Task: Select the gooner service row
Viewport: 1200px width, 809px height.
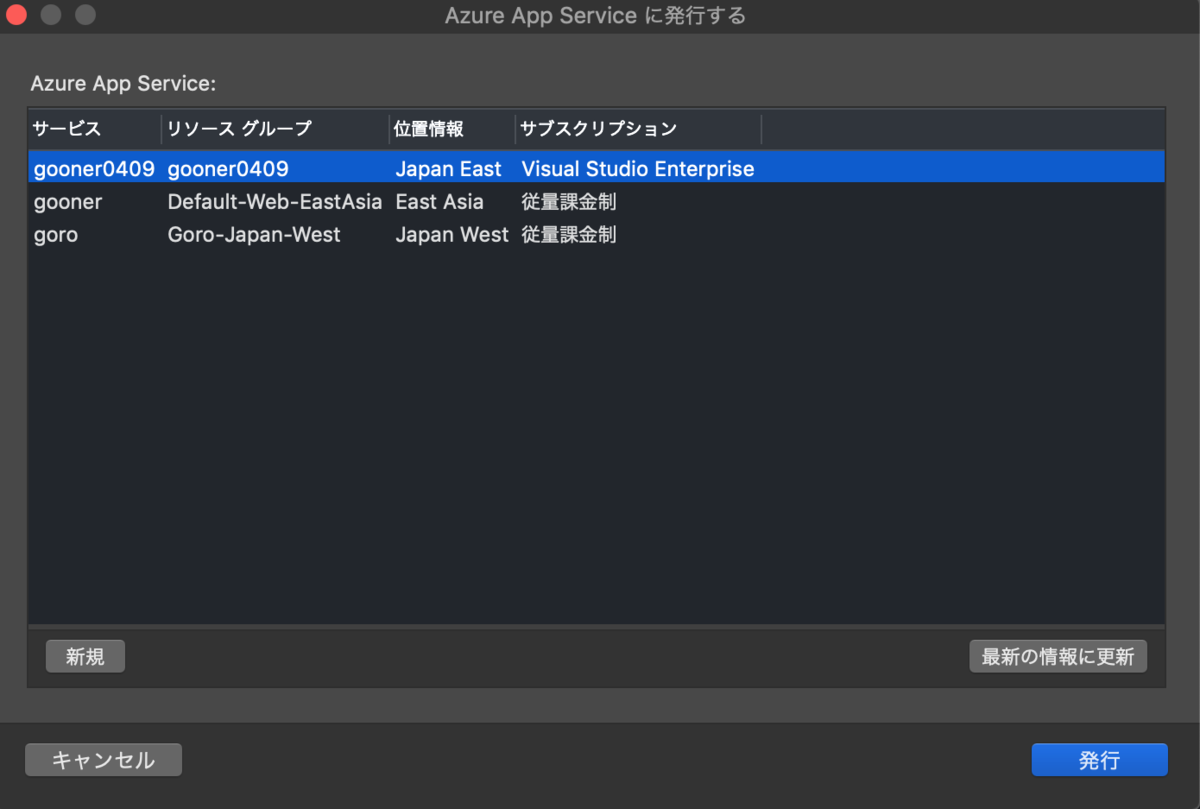Action: pos(596,202)
